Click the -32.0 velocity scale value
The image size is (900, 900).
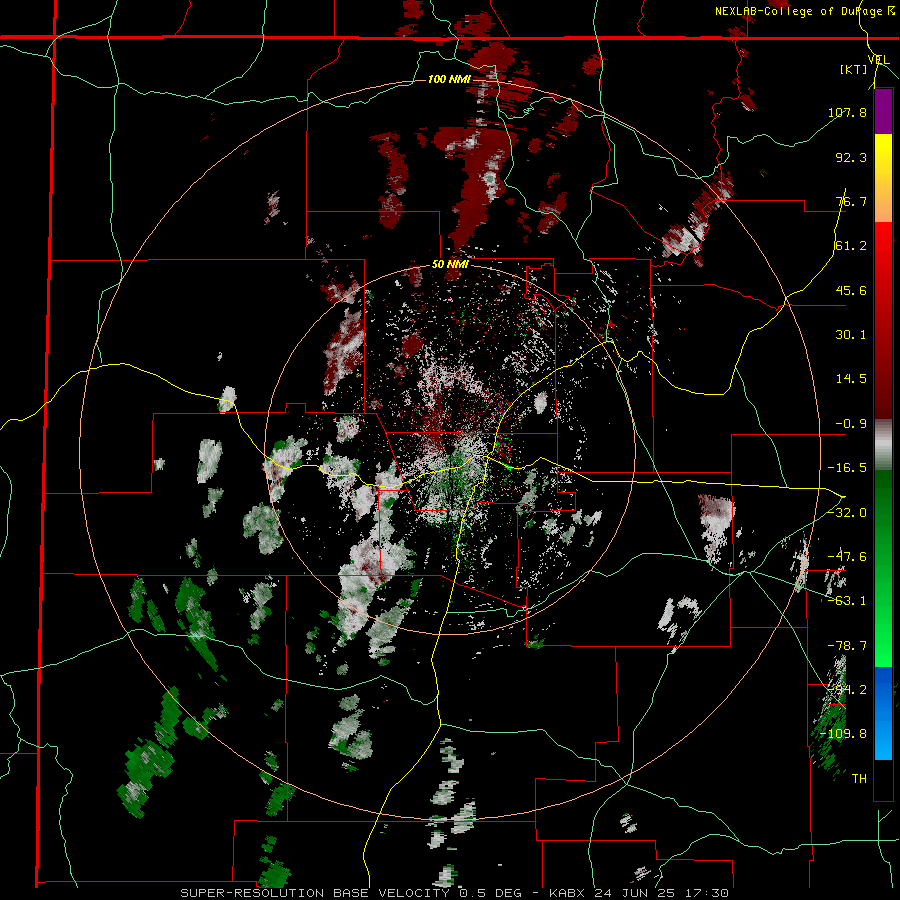click(x=847, y=512)
